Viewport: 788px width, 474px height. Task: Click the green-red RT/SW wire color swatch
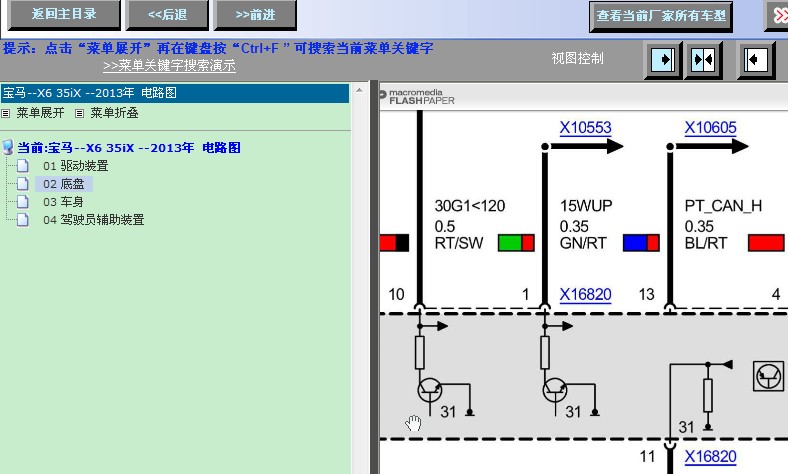tap(516, 243)
